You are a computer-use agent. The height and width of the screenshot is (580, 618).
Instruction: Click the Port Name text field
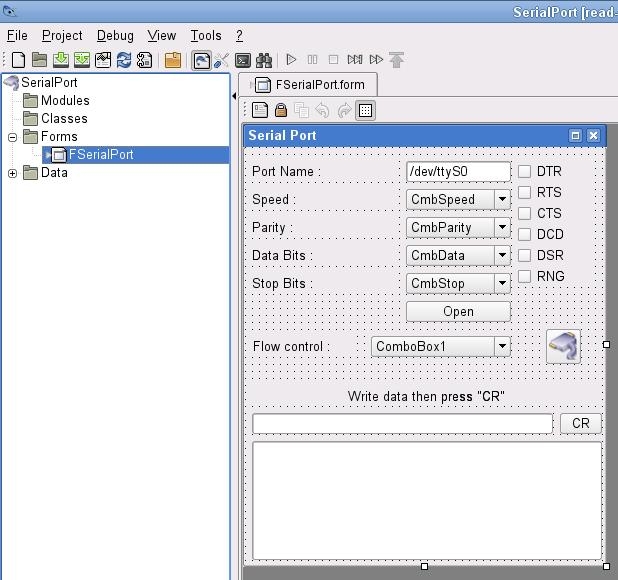457,171
